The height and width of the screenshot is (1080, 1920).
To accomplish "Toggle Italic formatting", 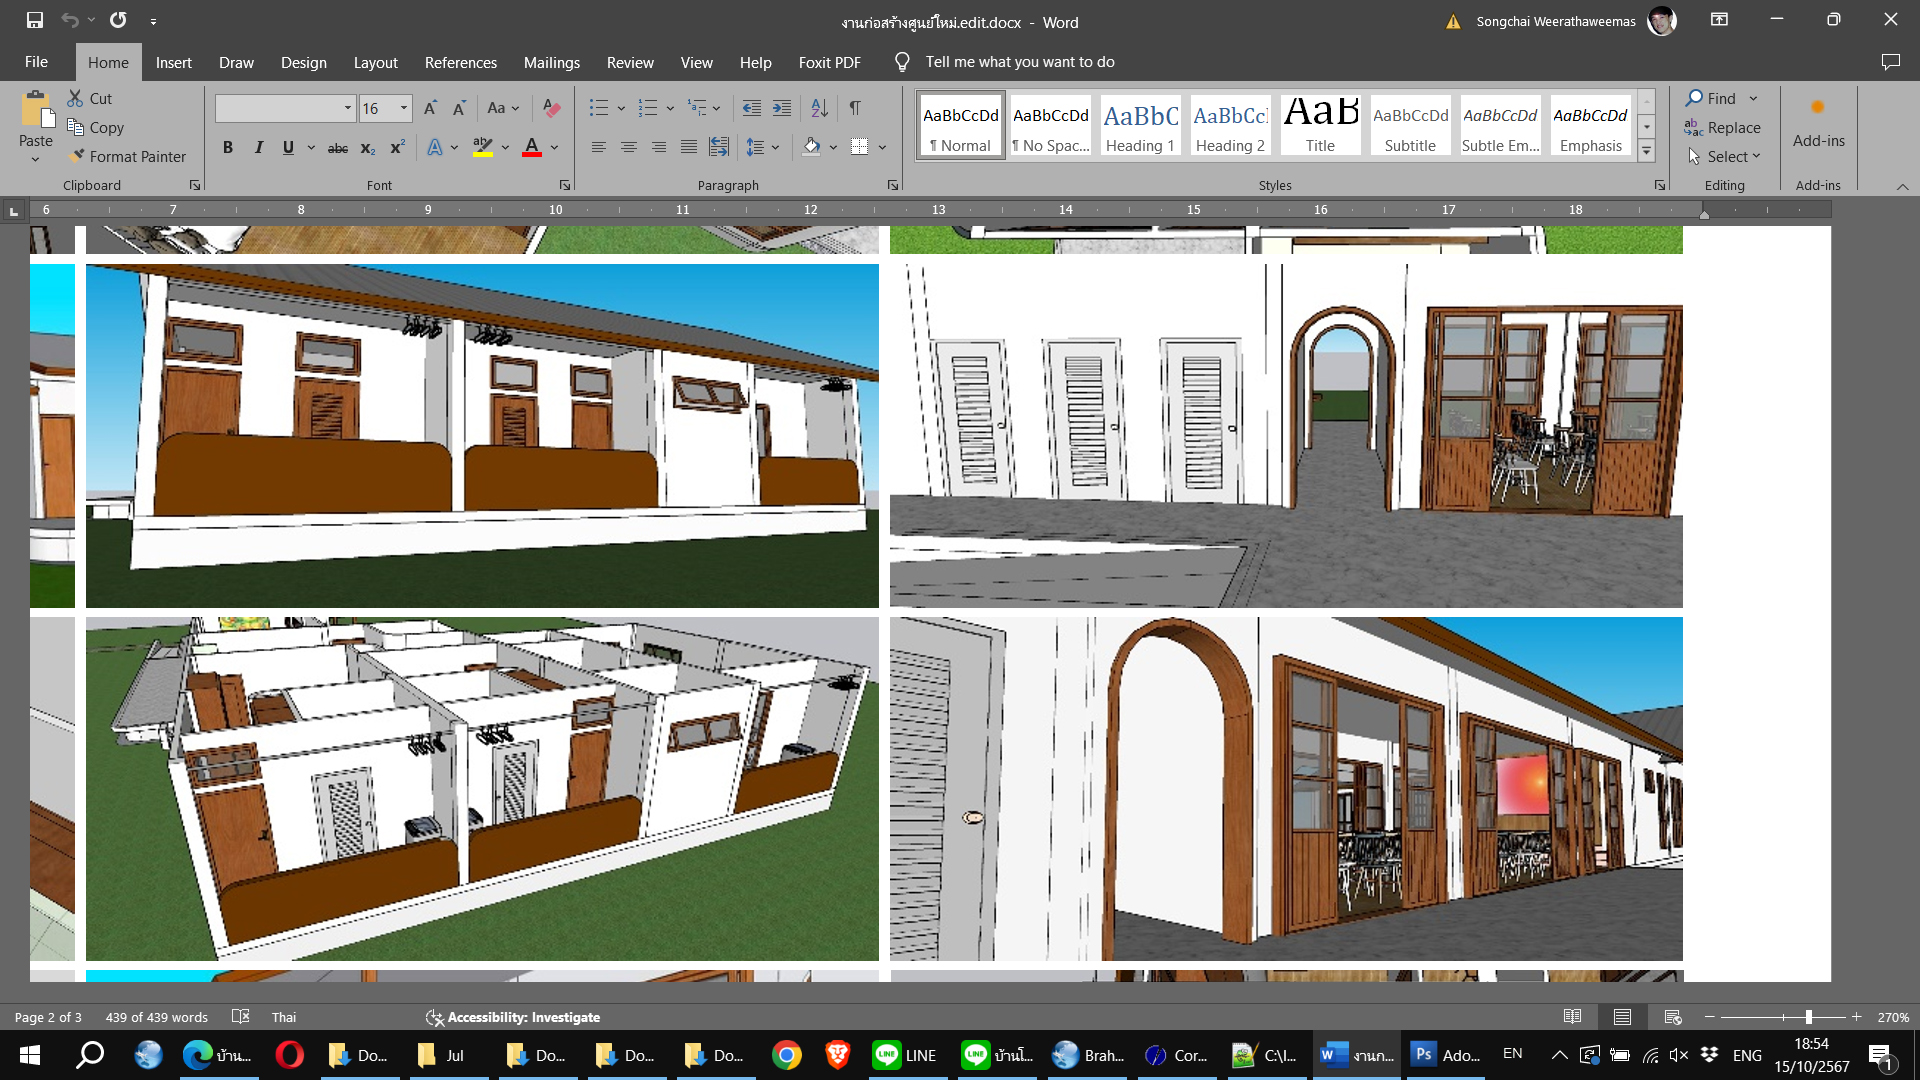I will 258,147.
